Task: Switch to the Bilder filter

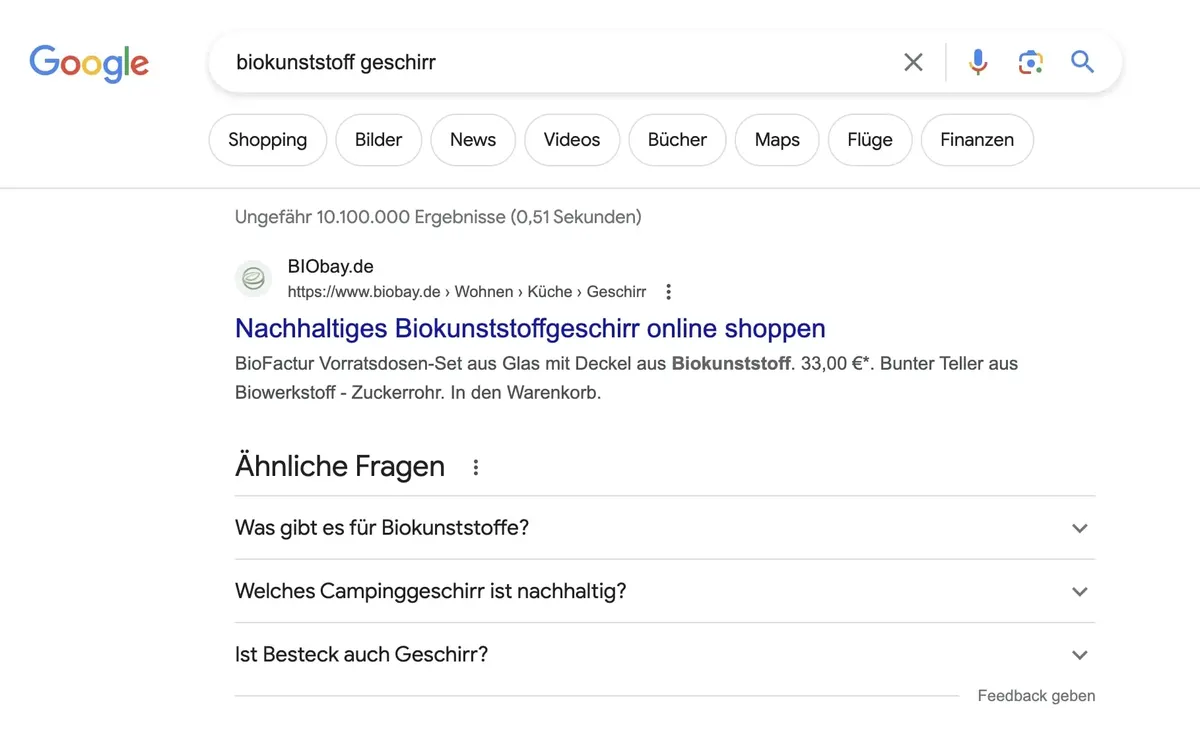Action: click(x=379, y=140)
